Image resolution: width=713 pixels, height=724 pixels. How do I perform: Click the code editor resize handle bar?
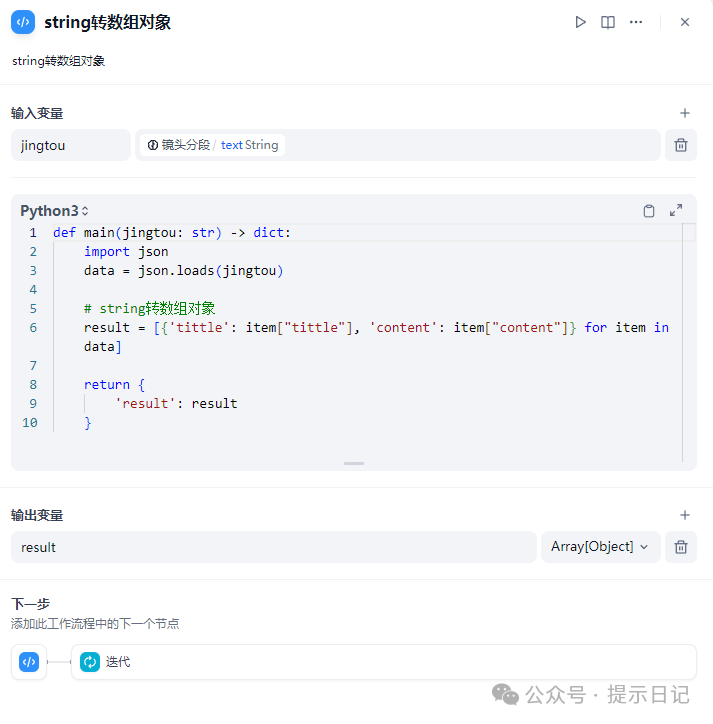(x=354, y=464)
